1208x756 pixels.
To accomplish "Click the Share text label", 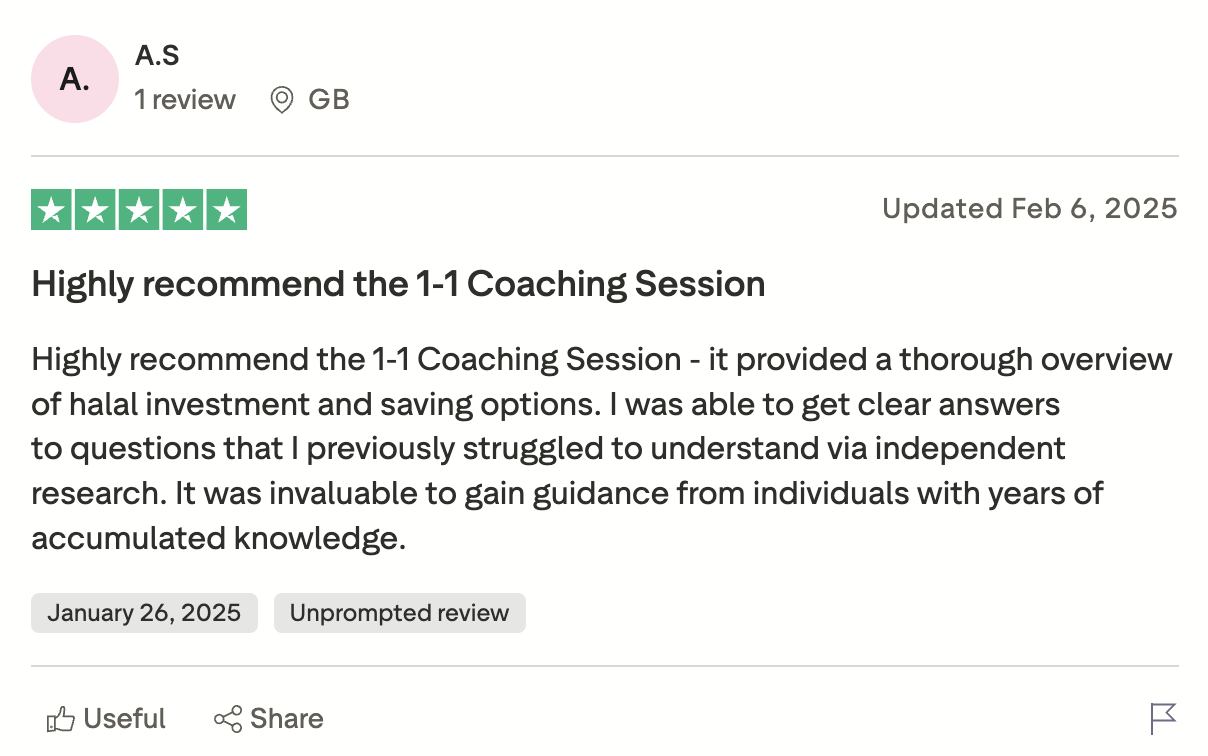I will (287, 719).
